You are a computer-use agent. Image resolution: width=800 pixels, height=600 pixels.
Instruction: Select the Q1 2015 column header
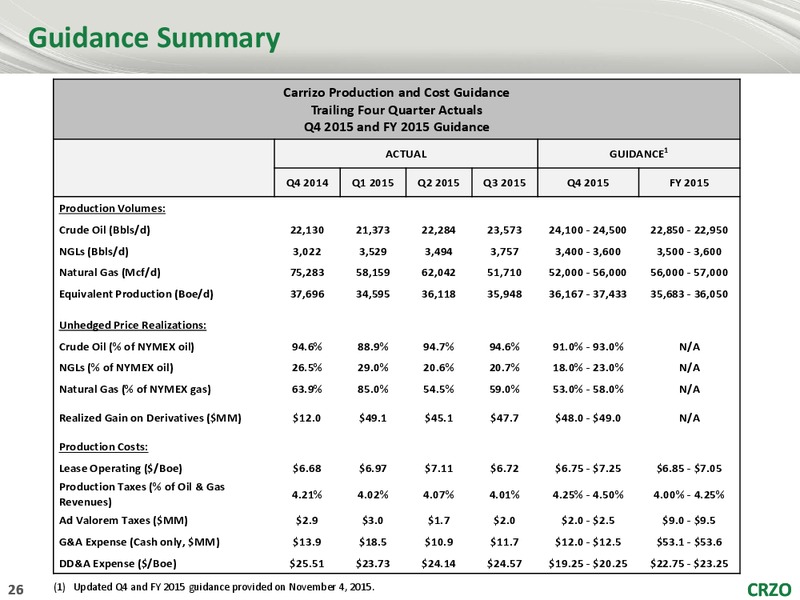373,183
